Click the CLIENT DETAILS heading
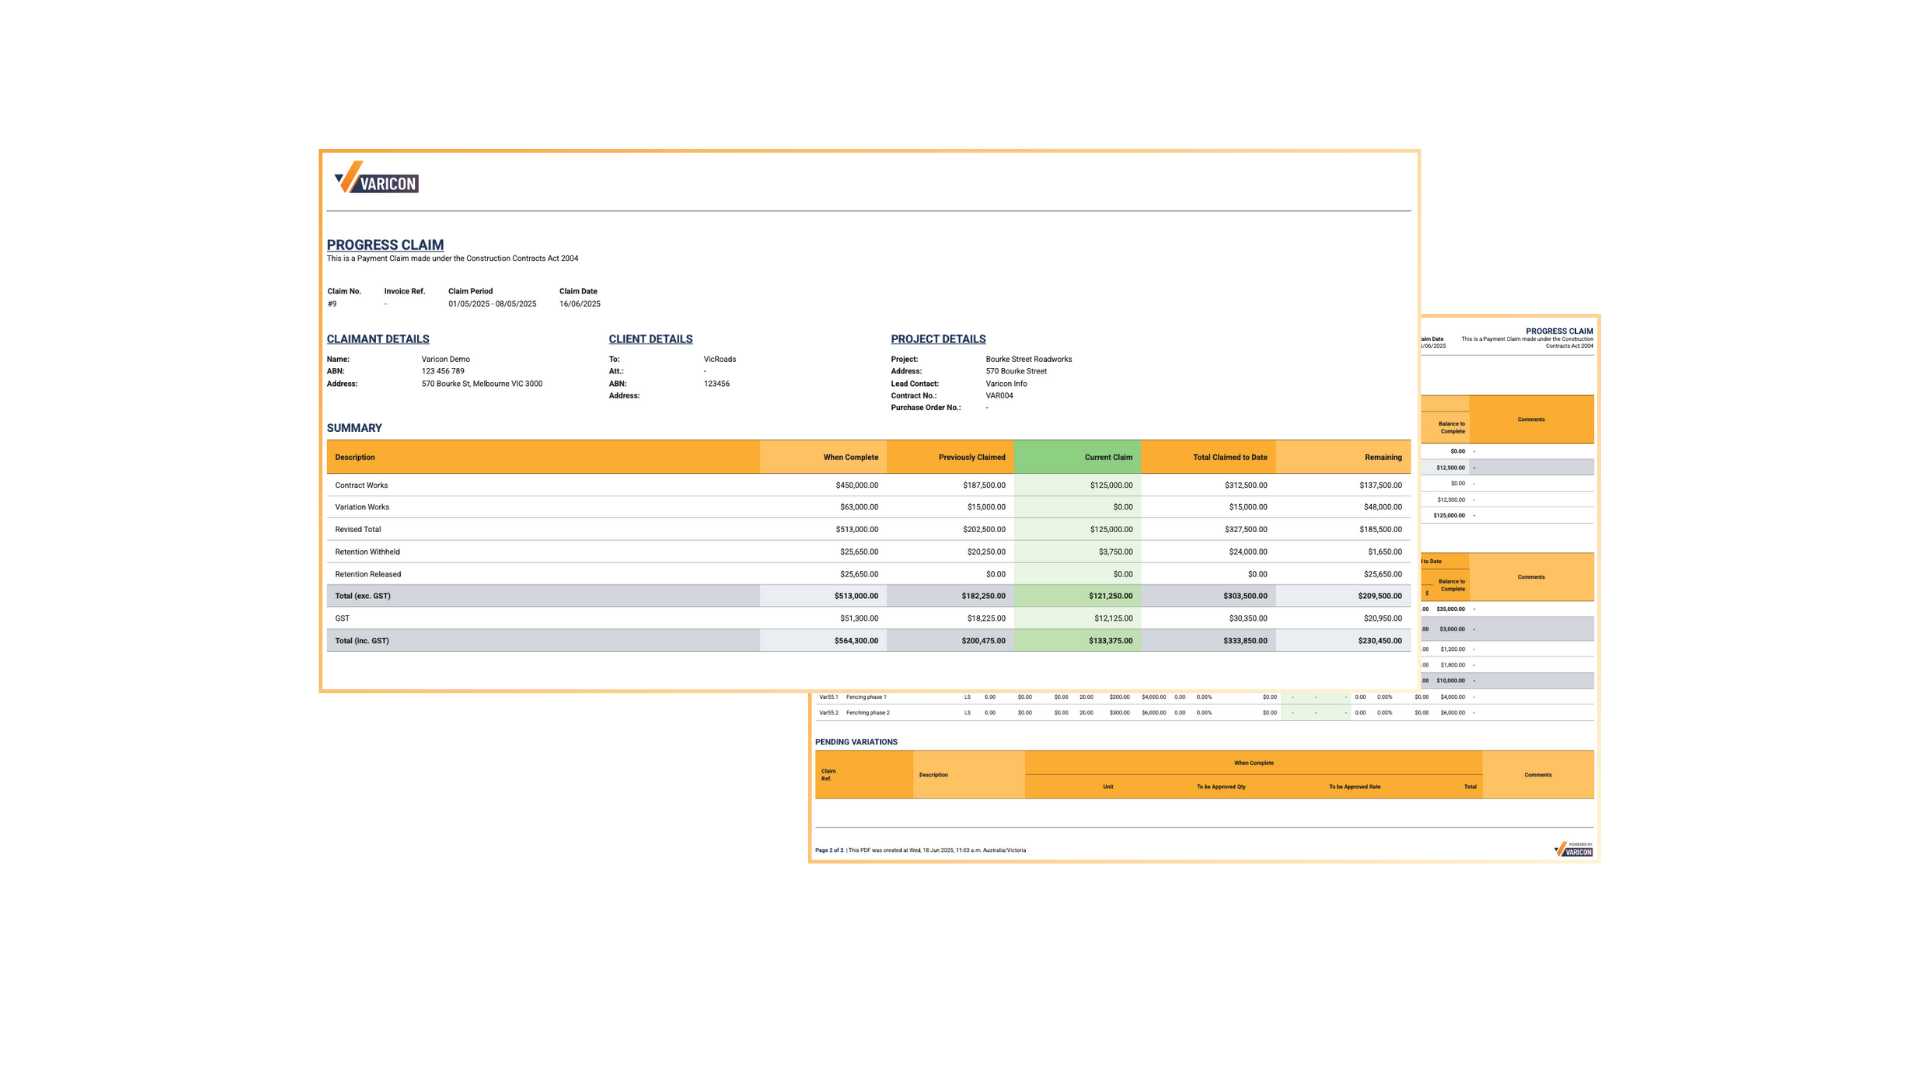 (651, 339)
